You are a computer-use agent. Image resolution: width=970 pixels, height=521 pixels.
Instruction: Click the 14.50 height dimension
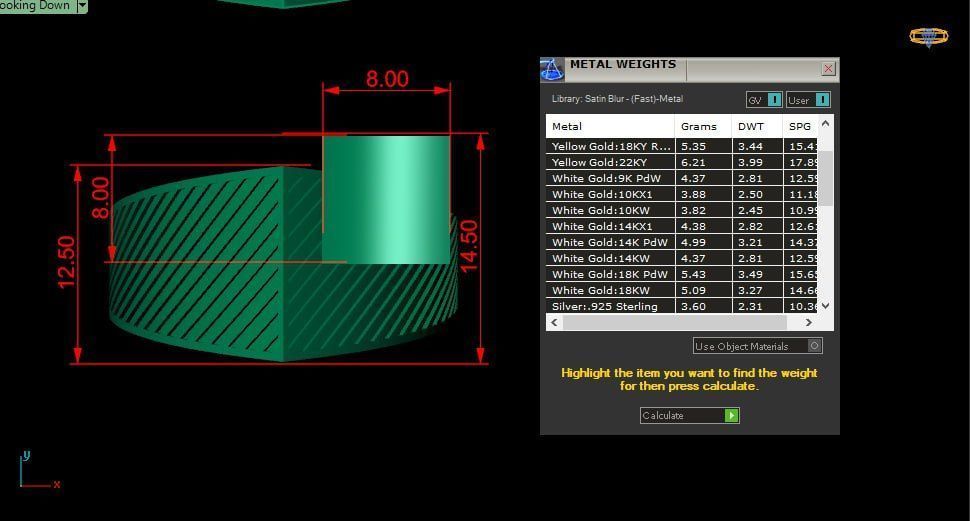468,246
